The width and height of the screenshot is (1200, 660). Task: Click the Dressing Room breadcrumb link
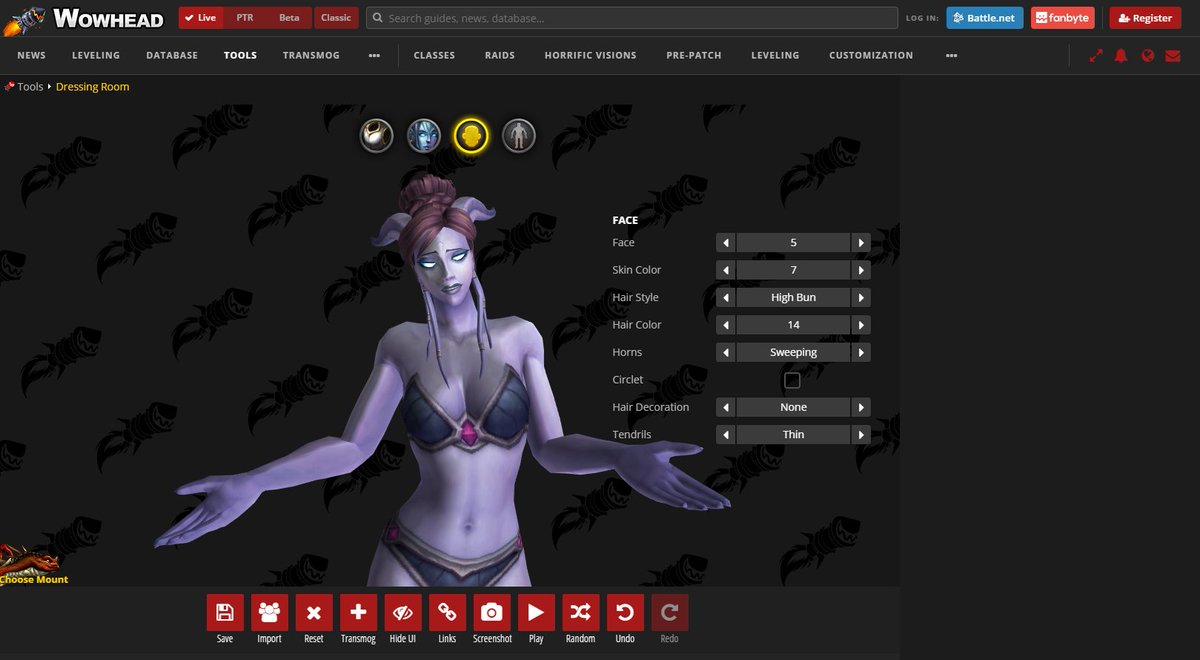pos(92,87)
